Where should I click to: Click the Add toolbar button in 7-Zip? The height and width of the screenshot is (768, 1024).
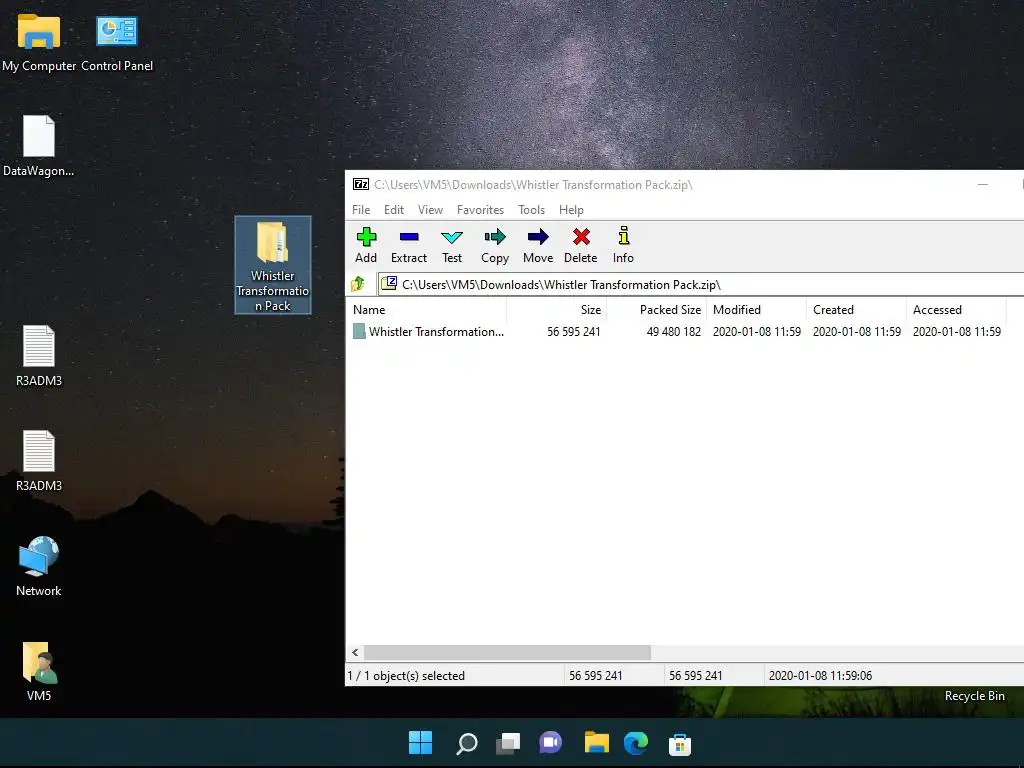[366, 246]
